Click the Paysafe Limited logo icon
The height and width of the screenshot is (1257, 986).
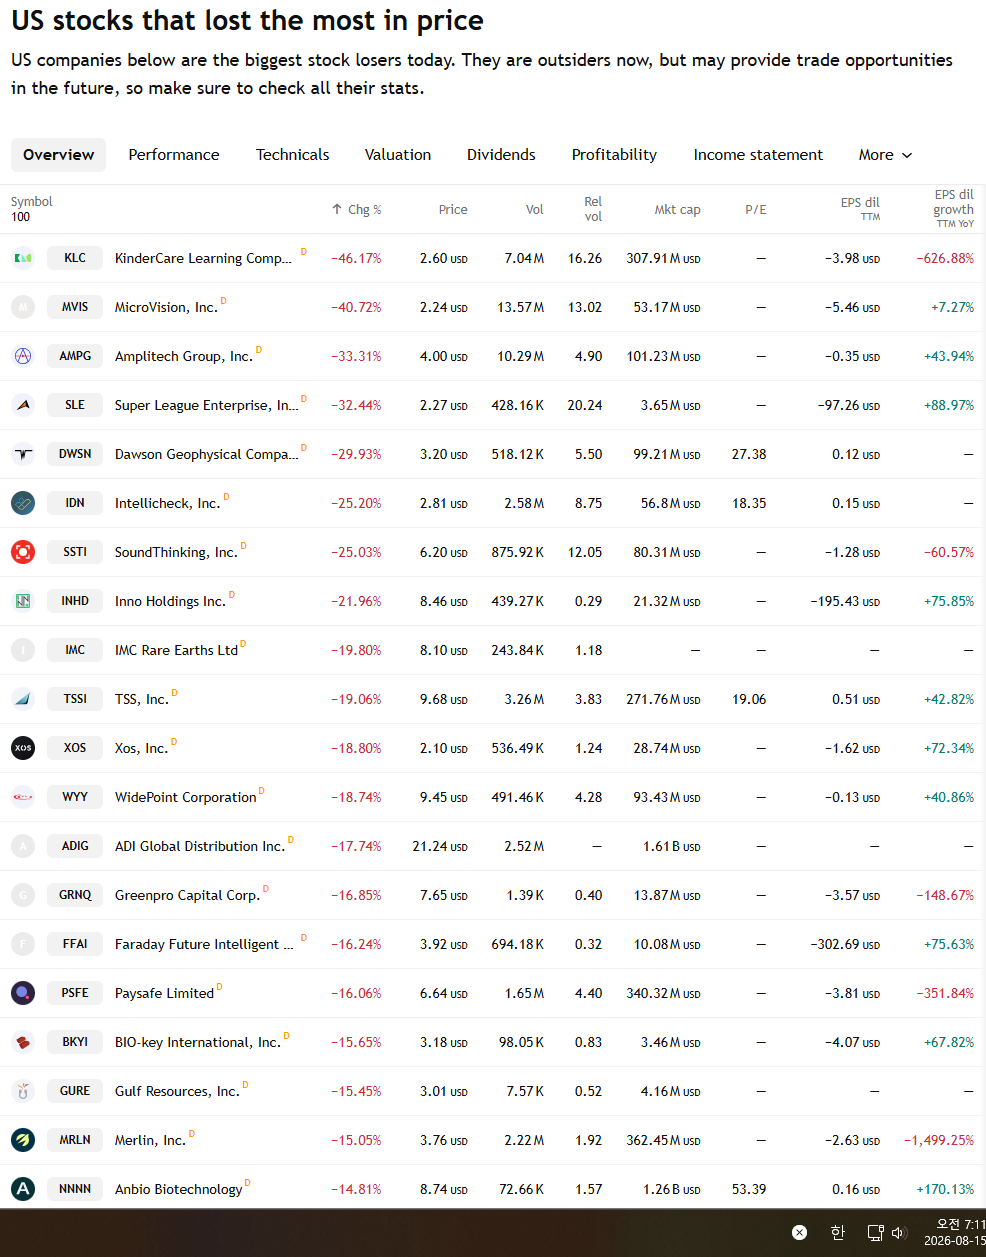coord(23,993)
